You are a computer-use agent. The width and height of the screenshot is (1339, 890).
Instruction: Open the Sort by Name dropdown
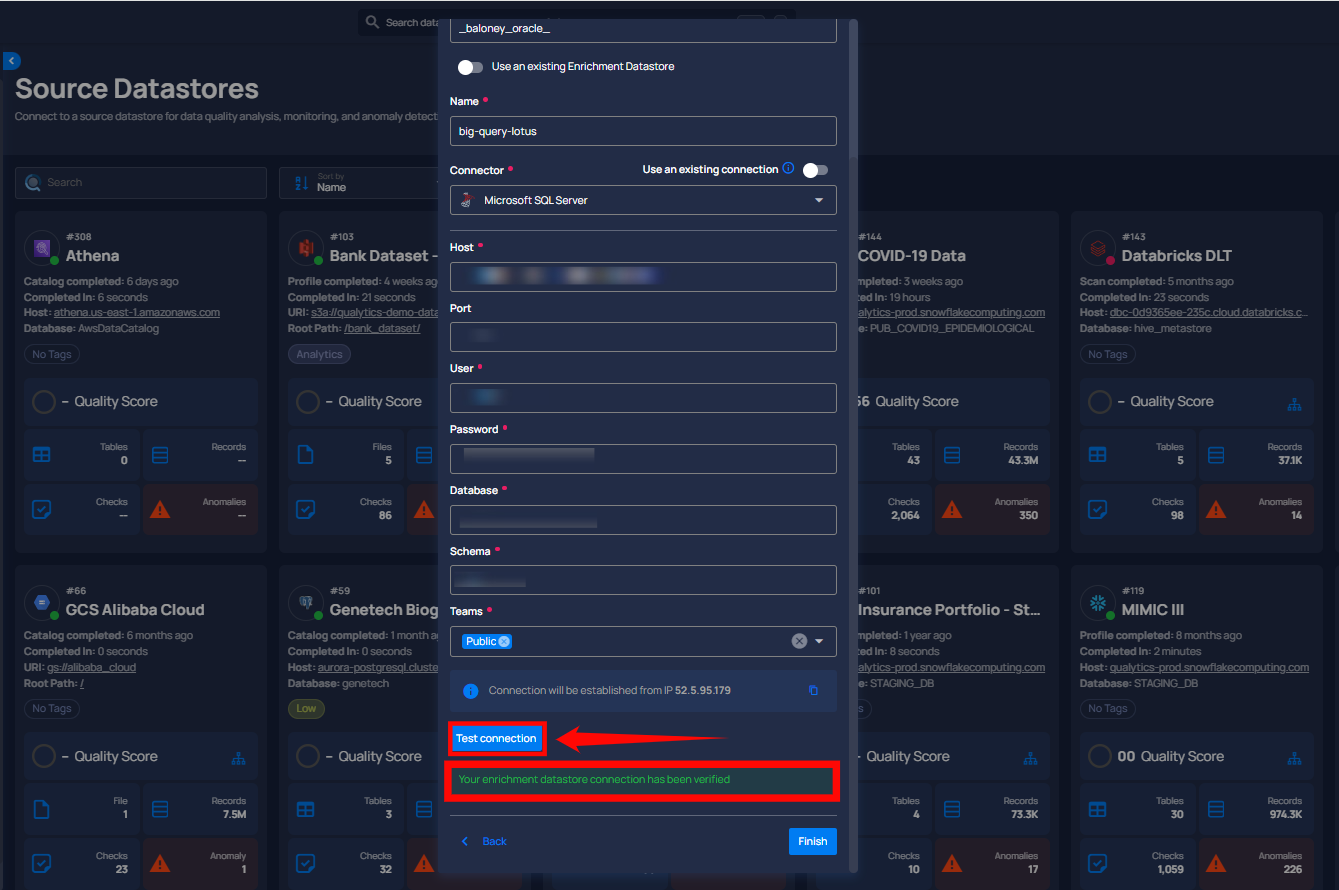pyautogui.click(x=360, y=183)
